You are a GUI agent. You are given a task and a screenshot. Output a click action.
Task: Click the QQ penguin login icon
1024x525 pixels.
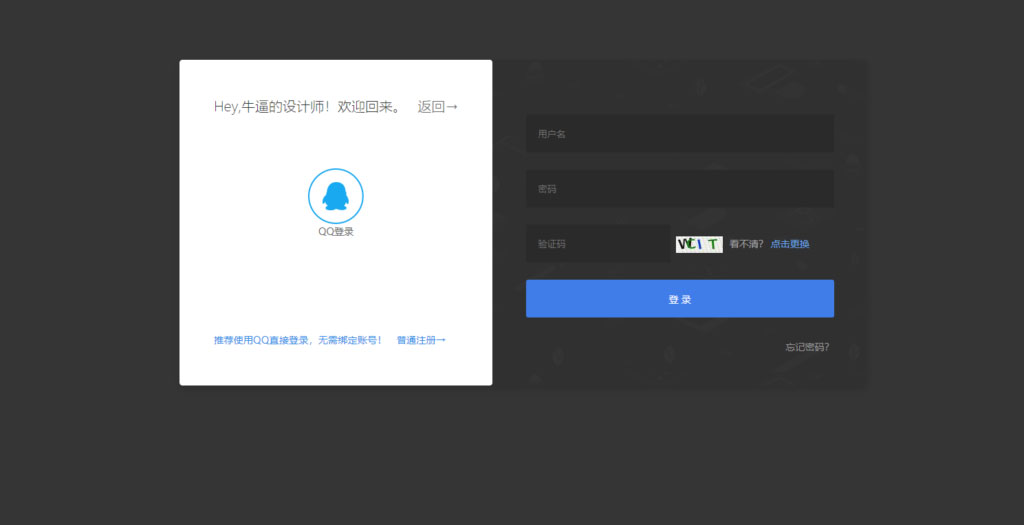pyautogui.click(x=335, y=195)
